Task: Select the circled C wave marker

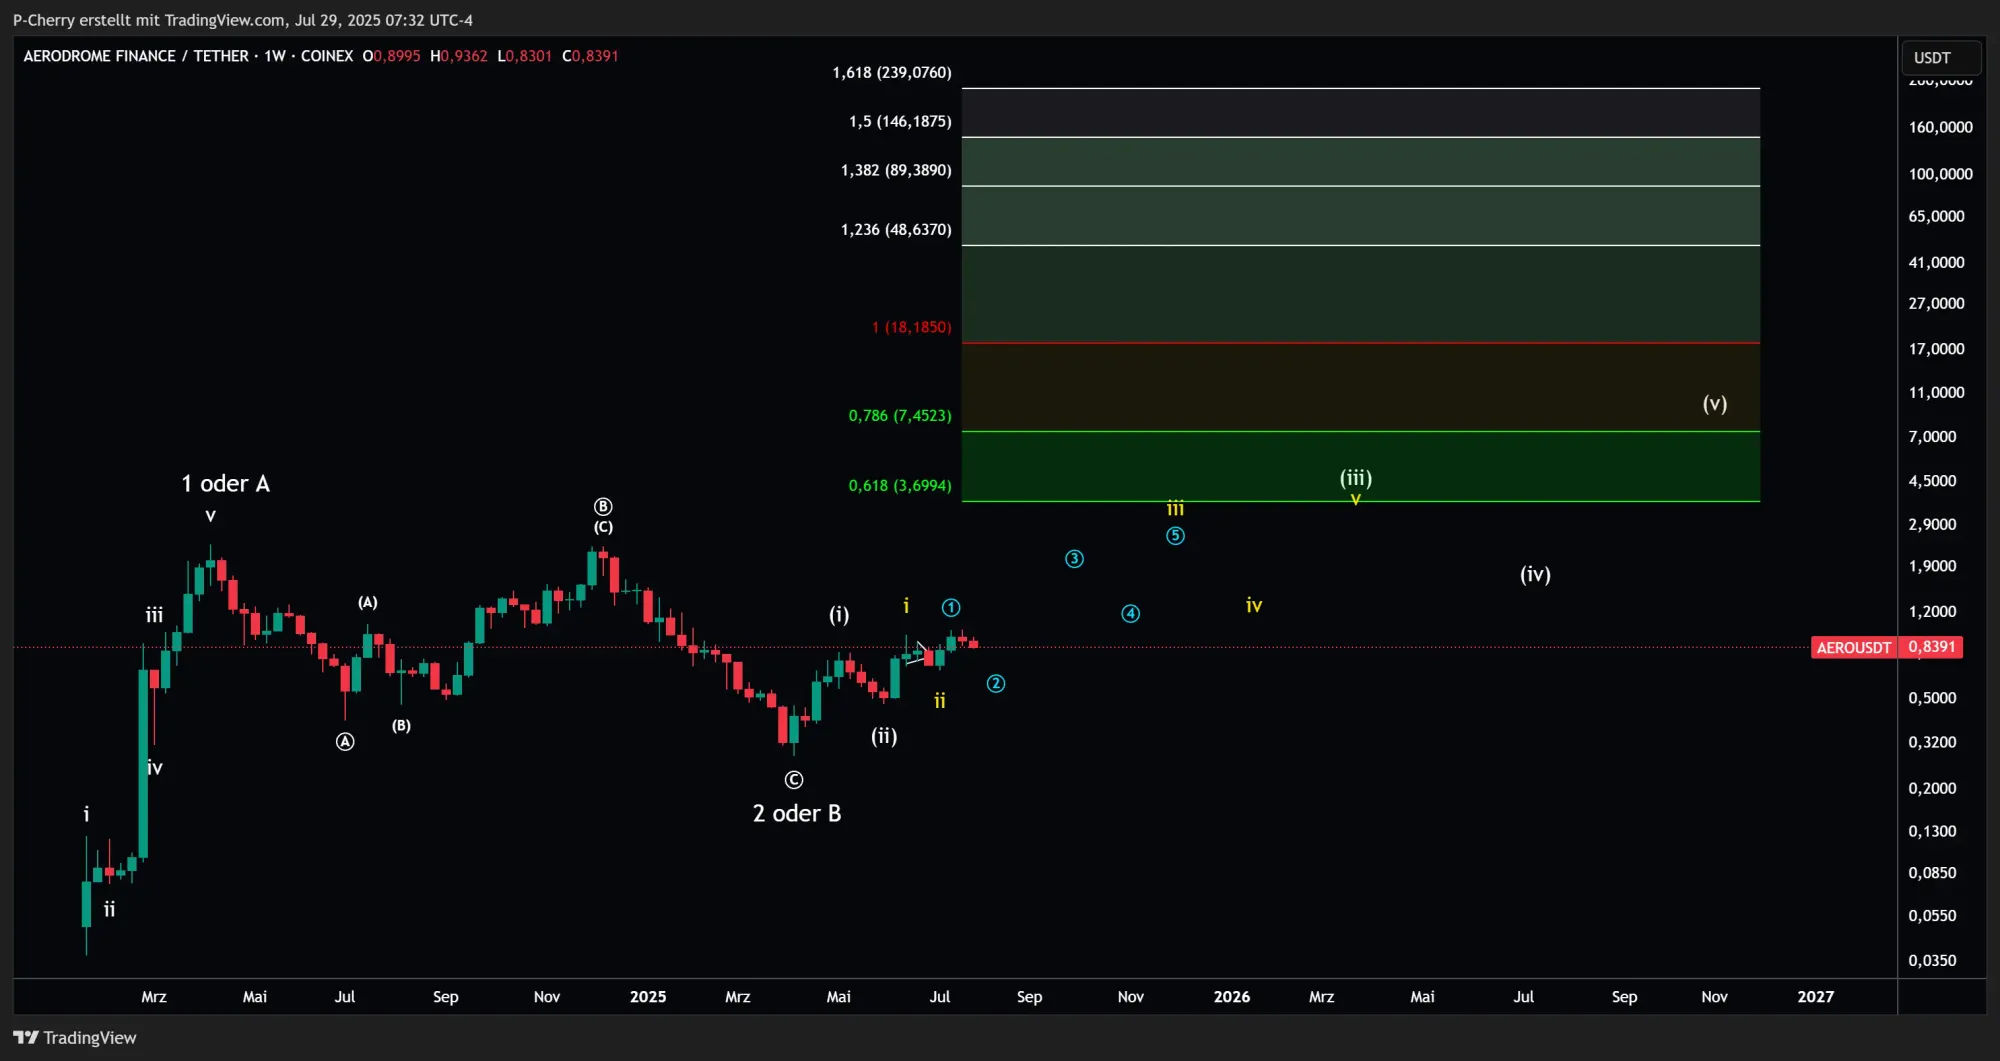Action: point(794,780)
